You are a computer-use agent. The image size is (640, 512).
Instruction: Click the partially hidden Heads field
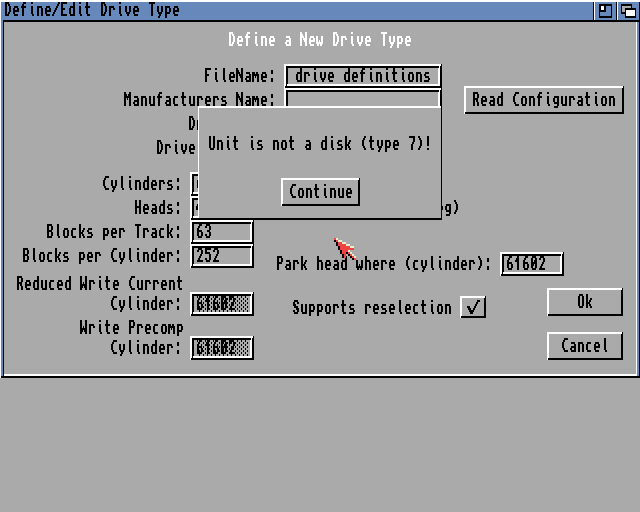tap(195, 208)
